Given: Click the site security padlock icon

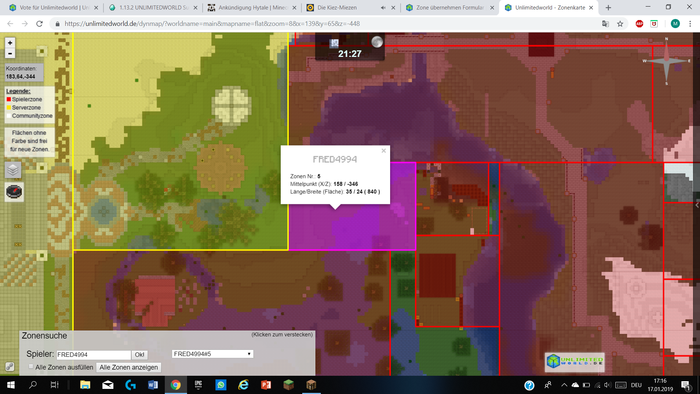Looking at the screenshot, I should click(x=57, y=24).
